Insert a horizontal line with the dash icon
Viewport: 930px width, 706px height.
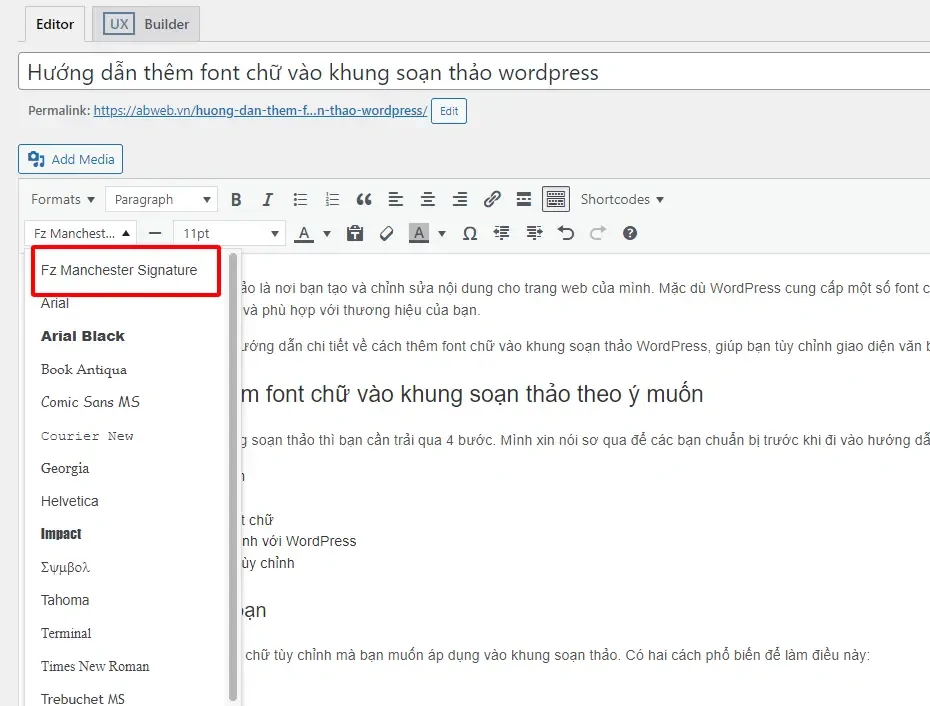(x=155, y=233)
